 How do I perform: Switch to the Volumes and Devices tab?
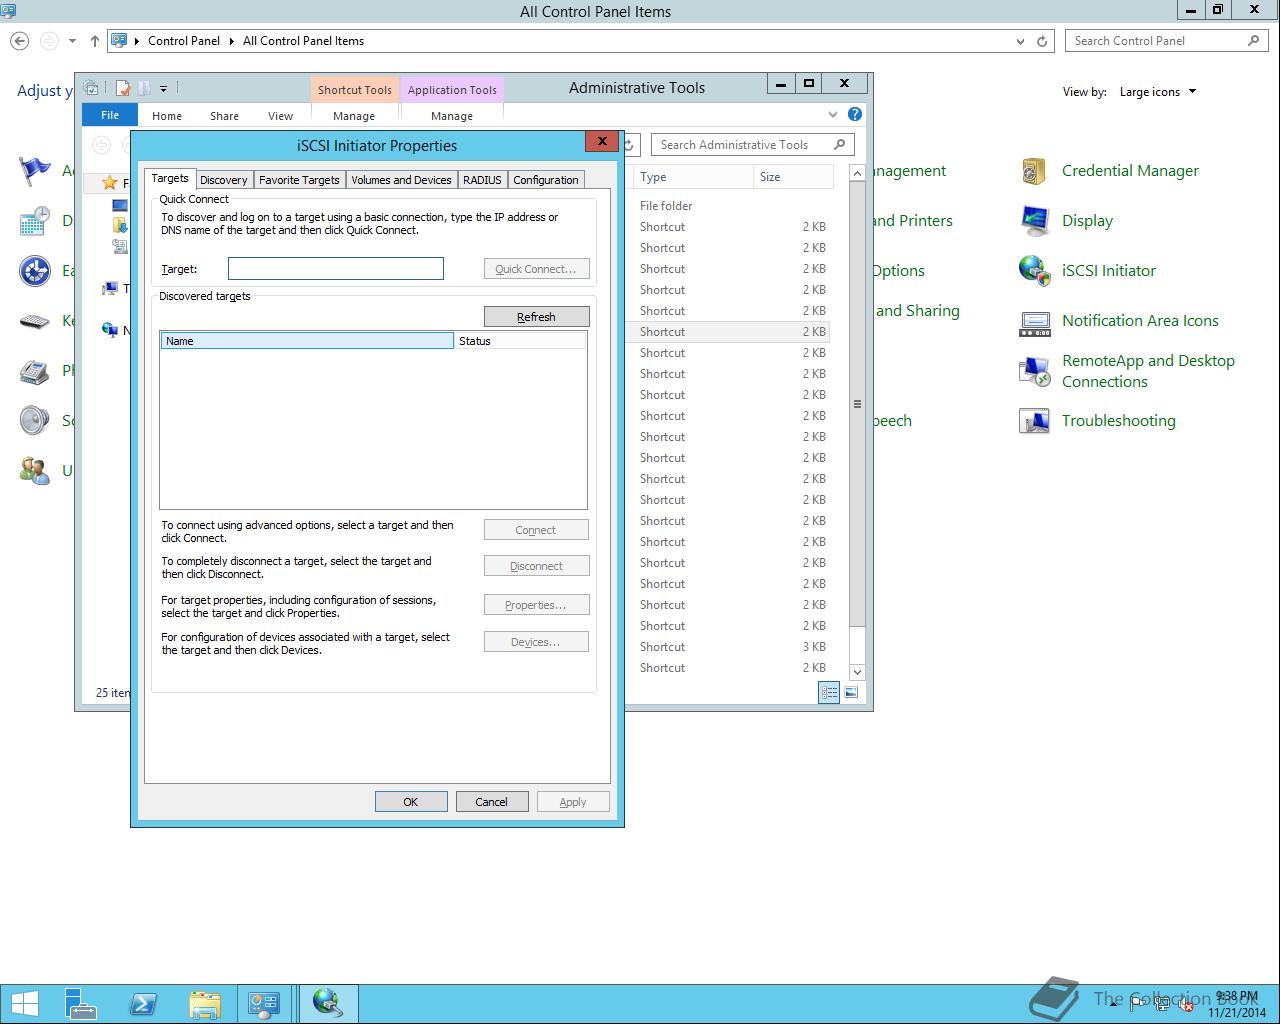[401, 180]
